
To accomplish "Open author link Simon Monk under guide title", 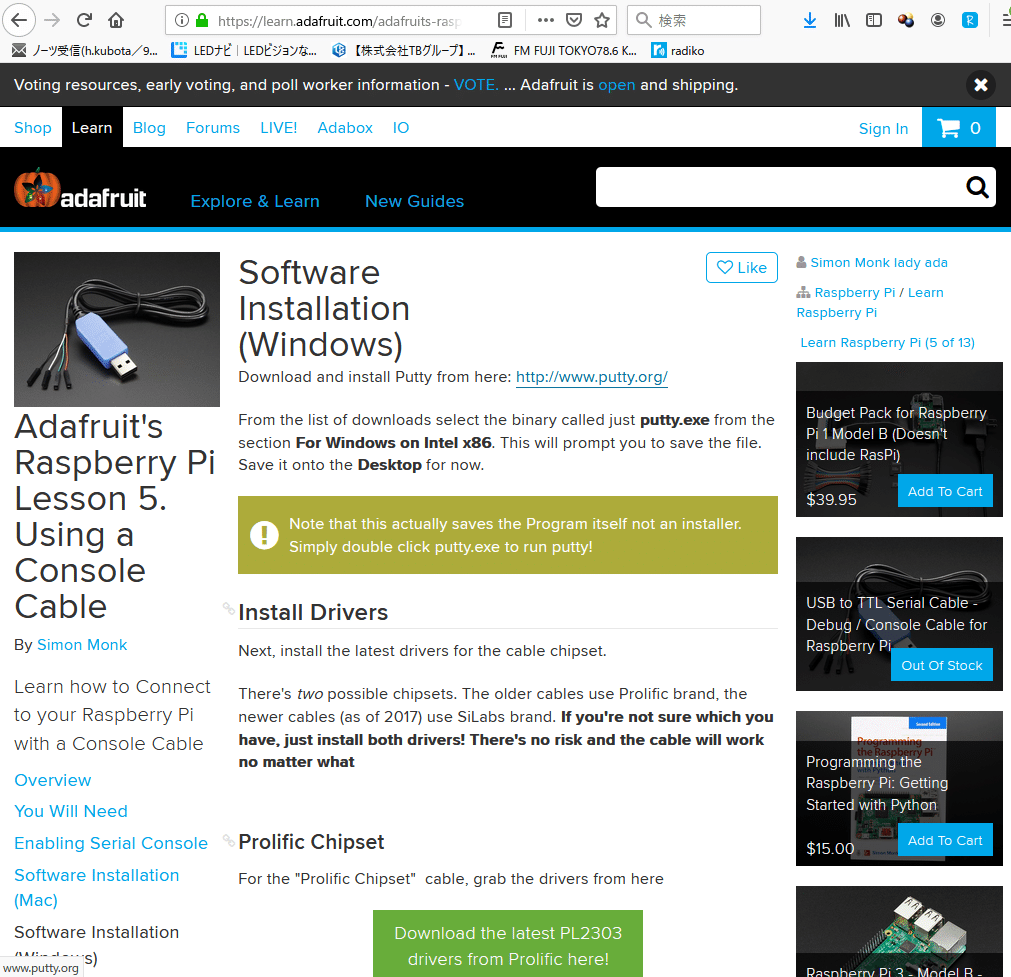I will click(82, 645).
